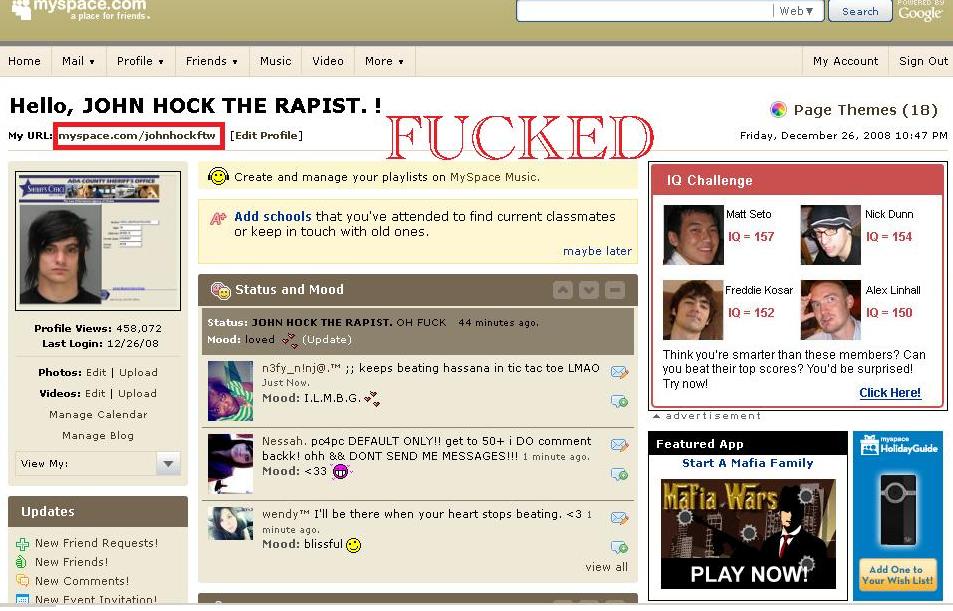Viewport: 953px width, 611px height.
Task: Click the myspace.com/johnhockftw URL link
Action: click(137, 136)
